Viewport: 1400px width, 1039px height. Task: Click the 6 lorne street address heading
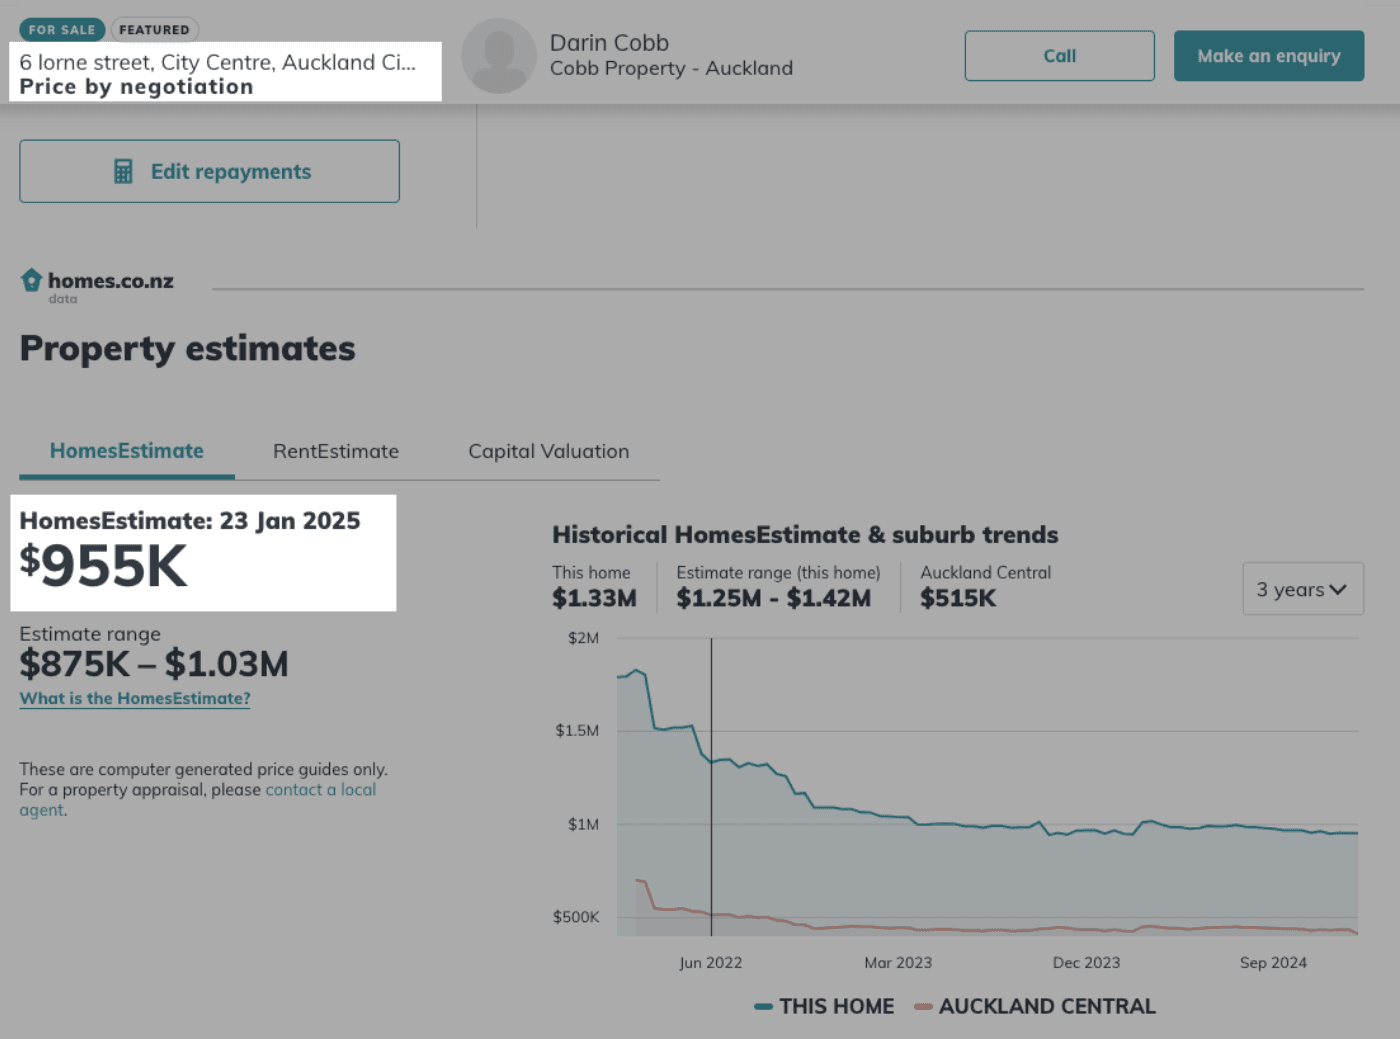point(218,62)
